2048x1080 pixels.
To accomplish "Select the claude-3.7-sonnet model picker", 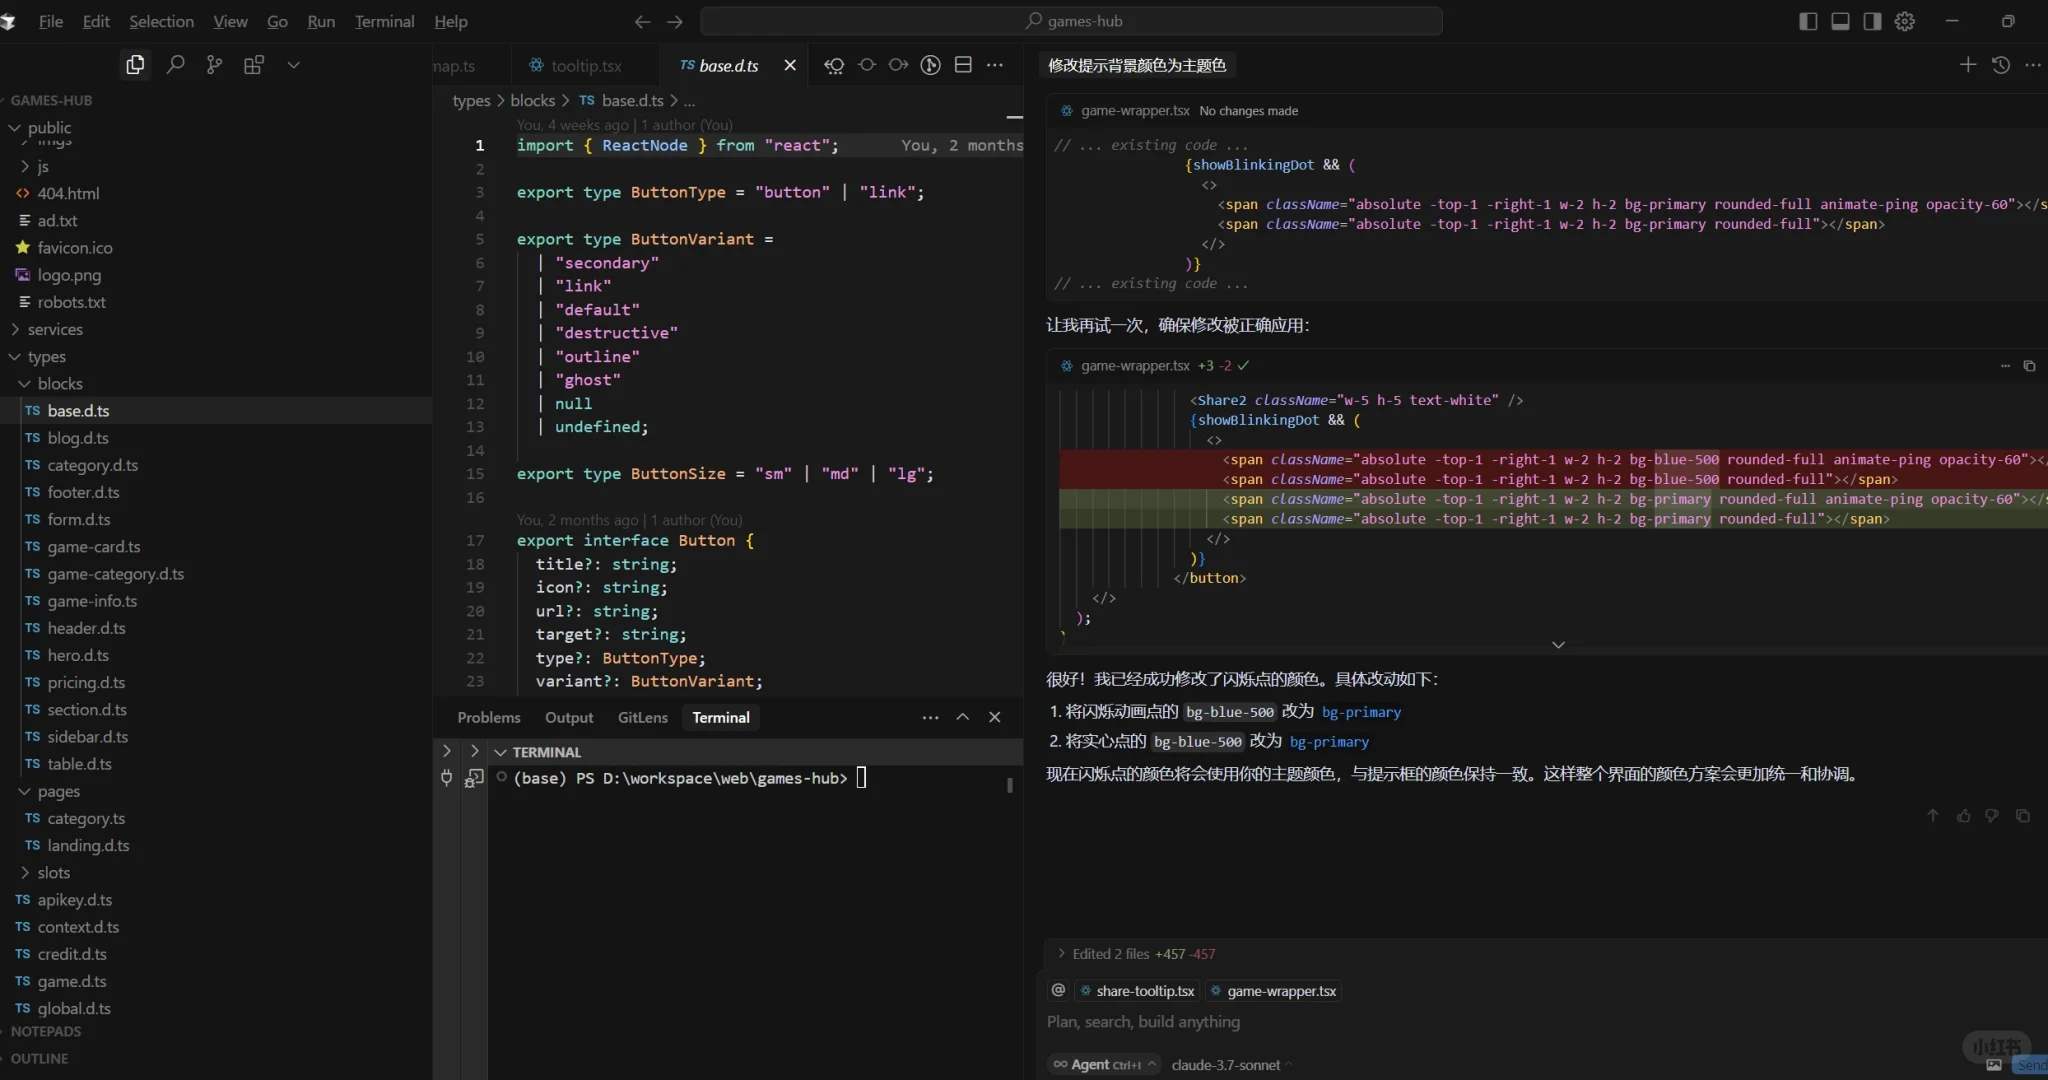I will coord(1228,1065).
